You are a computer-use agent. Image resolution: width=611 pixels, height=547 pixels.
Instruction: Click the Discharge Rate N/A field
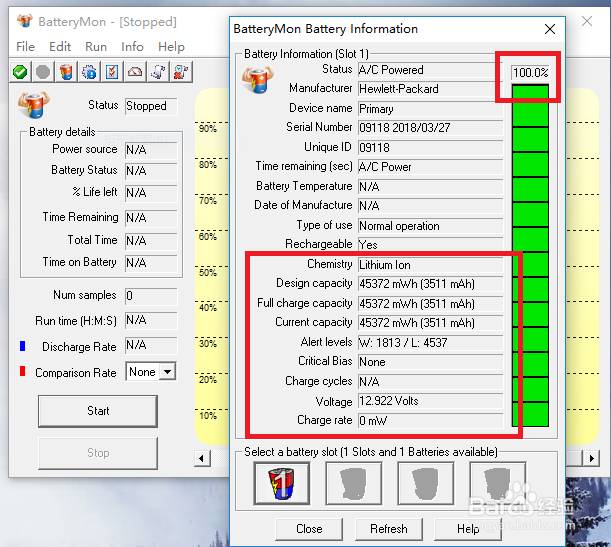pos(151,345)
